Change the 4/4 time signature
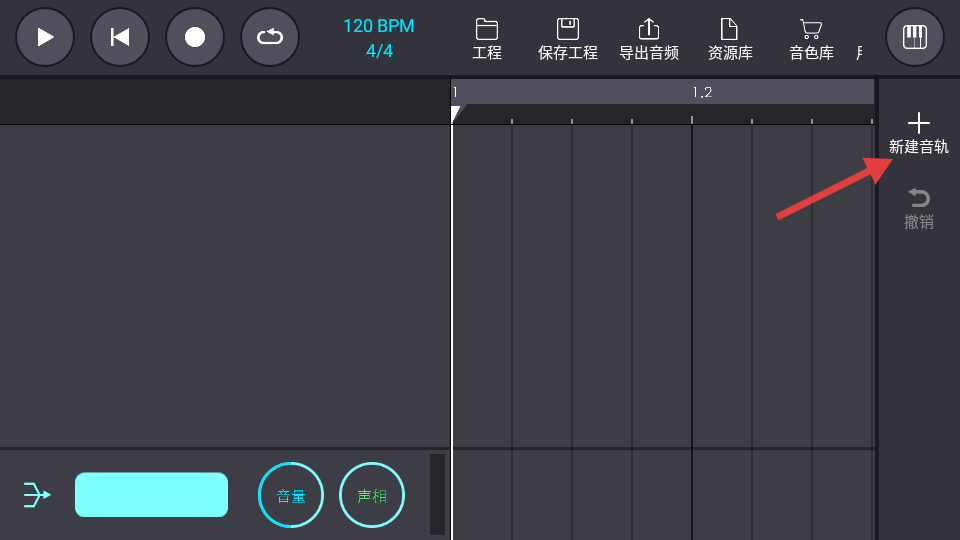960x540 pixels. [379, 51]
